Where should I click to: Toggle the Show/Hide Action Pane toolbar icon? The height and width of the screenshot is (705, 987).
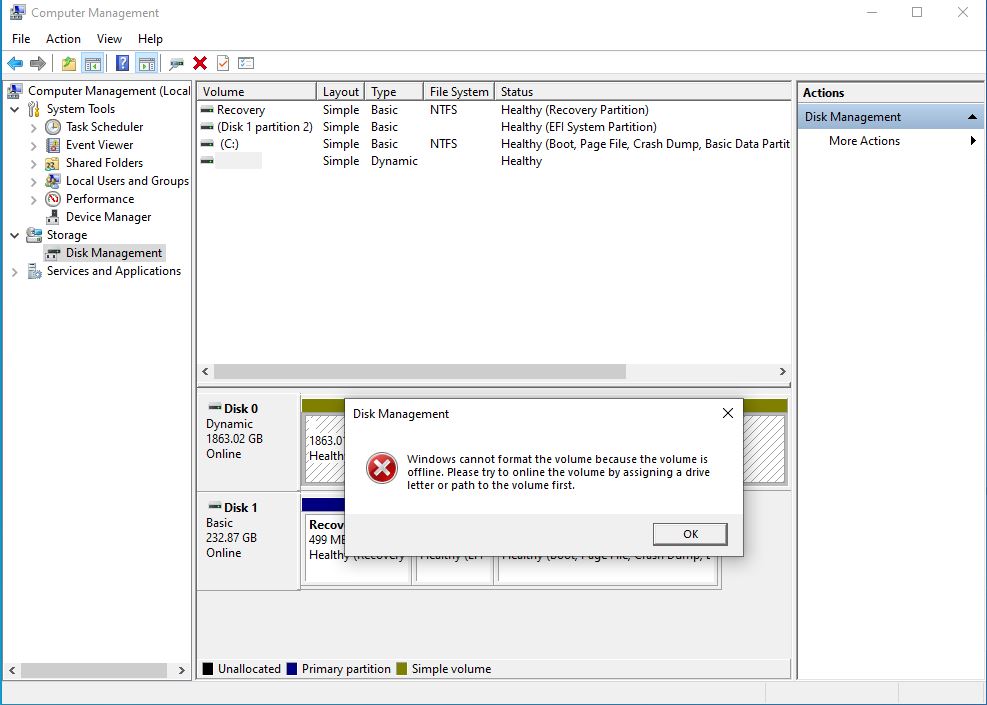(147, 63)
